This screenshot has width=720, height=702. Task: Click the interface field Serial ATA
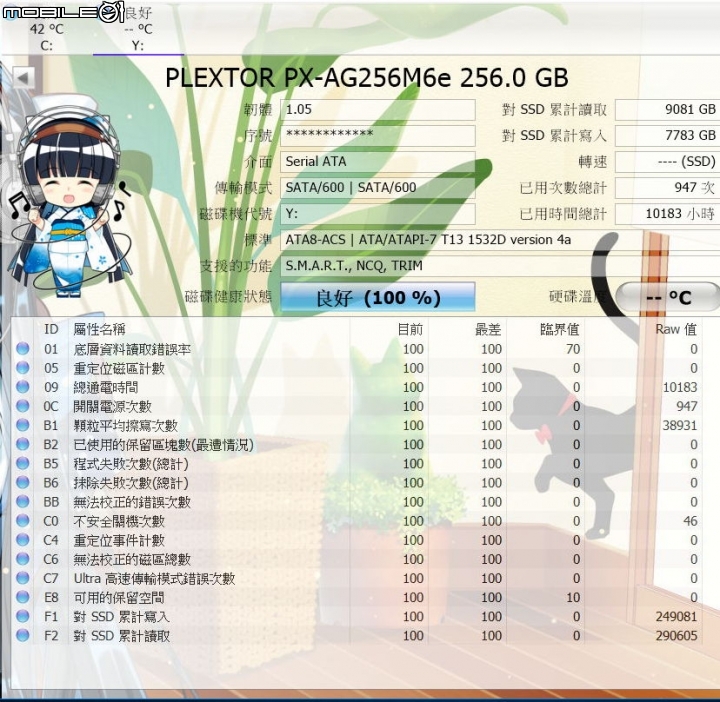point(377,162)
